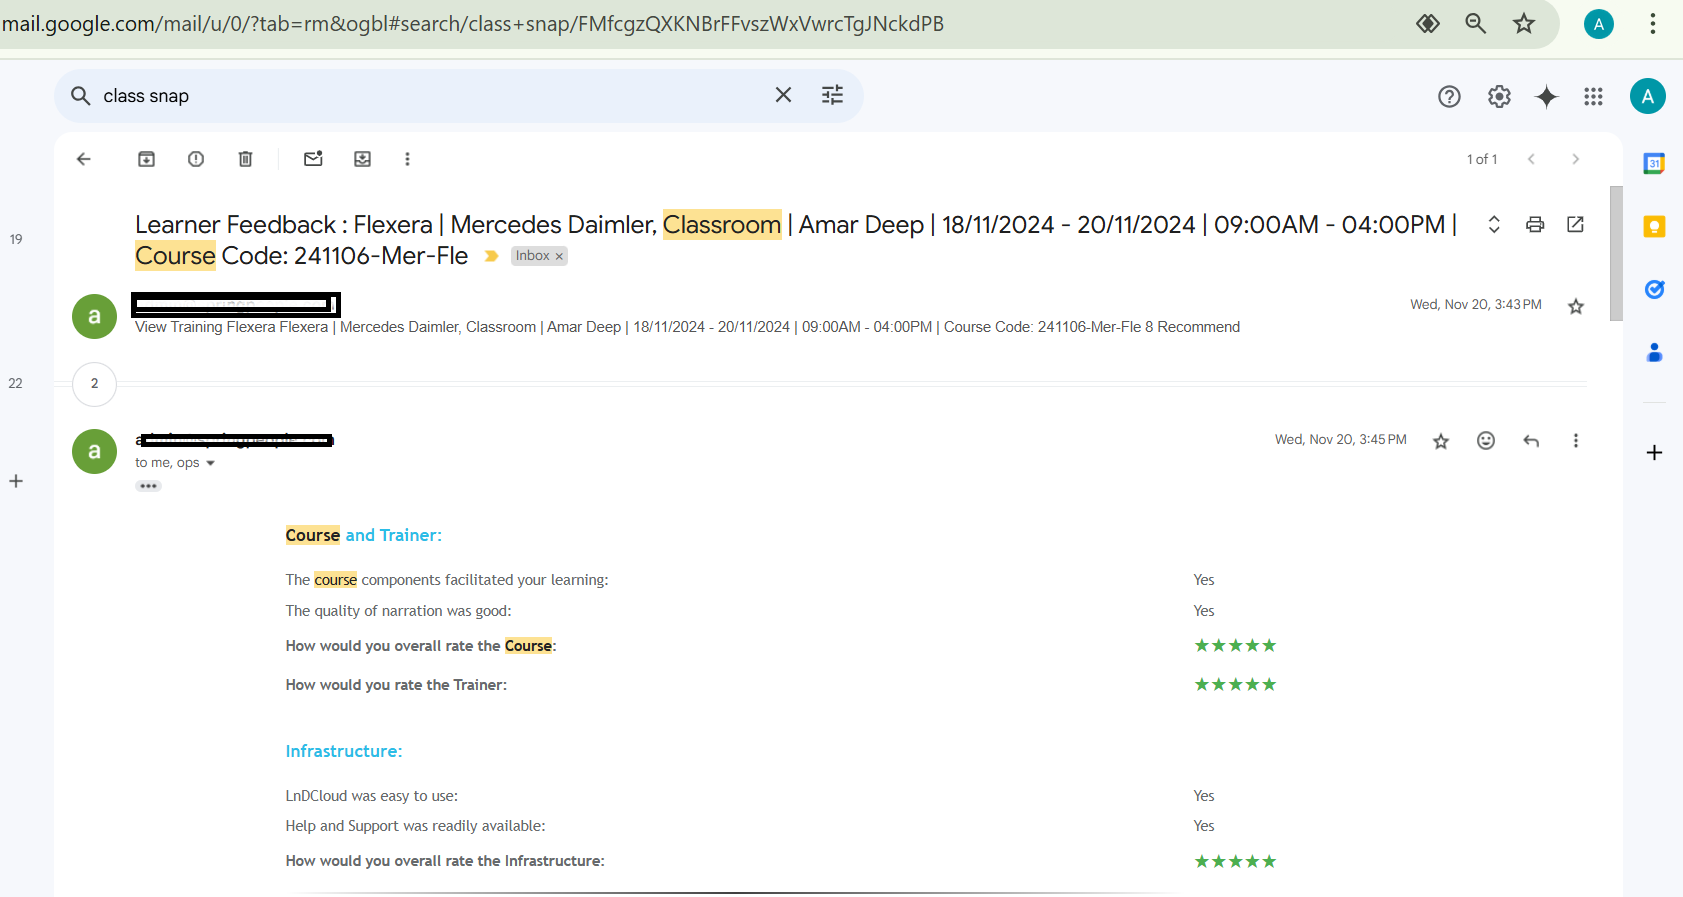The height and width of the screenshot is (897, 1683).
Task: Expand the 2 hidden messages
Action: (x=95, y=384)
